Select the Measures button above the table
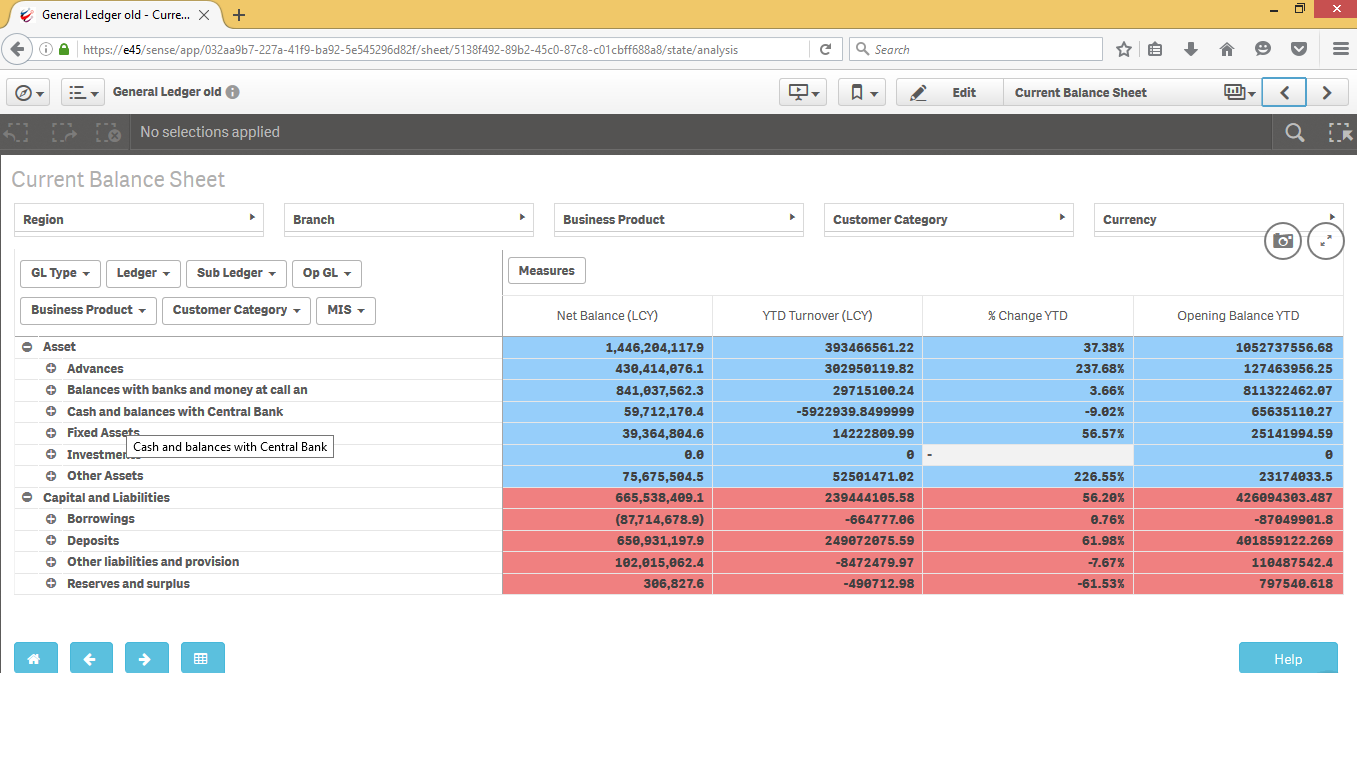Image resolution: width=1366 pixels, height=768 pixels. (x=546, y=270)
